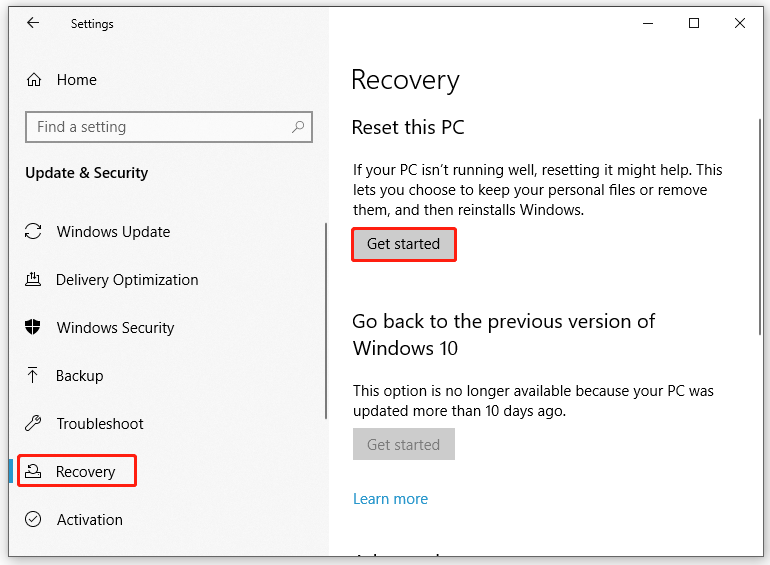Open the Activation settings page
The image size is (770, 565).
click(90, 520)
